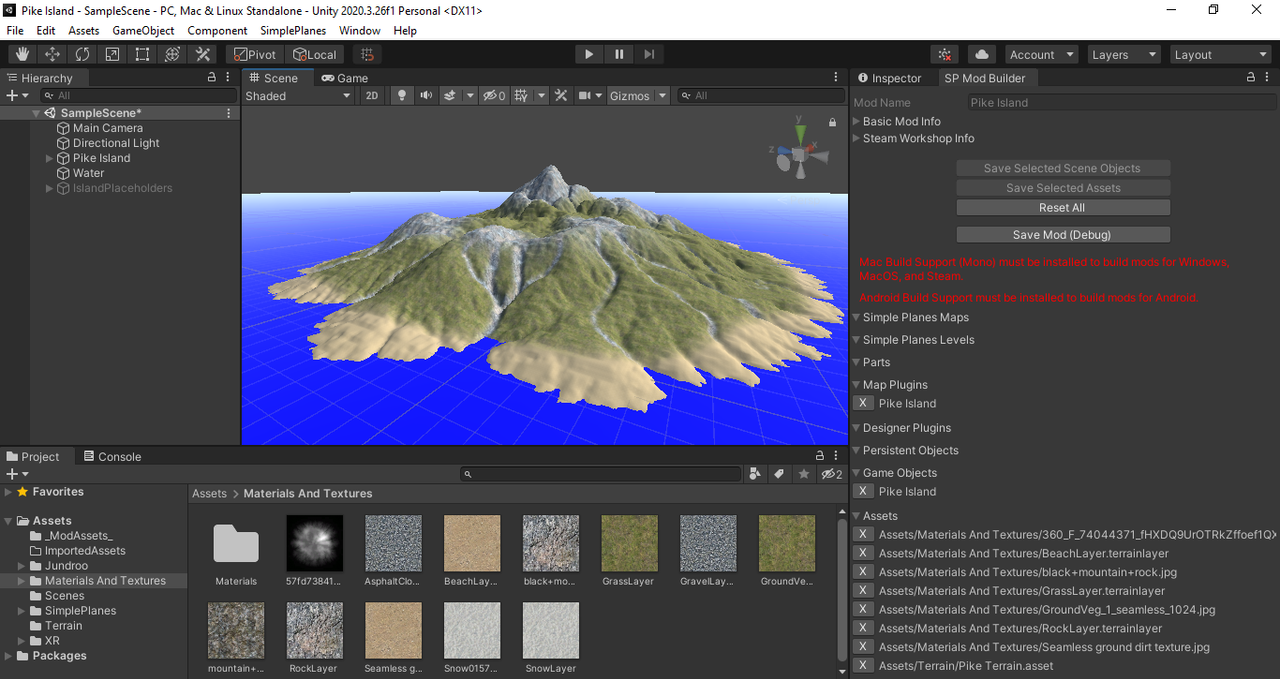Switch to the Game tab
This screenshot has width=1280, height=679.
point(345,78)
